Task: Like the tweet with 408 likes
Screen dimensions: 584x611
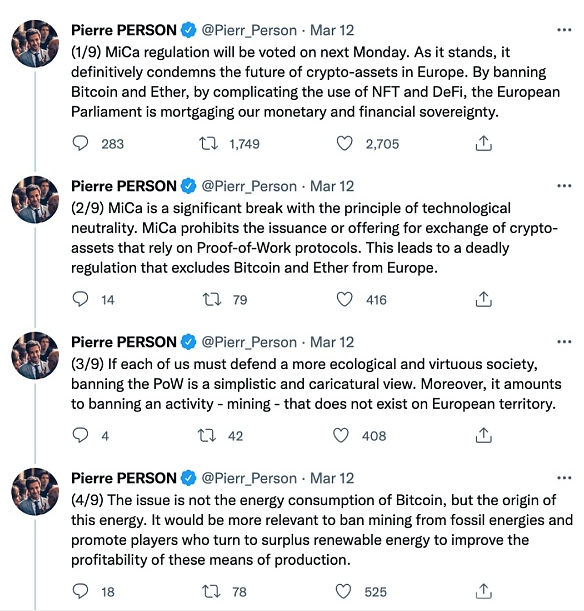Action: click(x=341, y=435)
